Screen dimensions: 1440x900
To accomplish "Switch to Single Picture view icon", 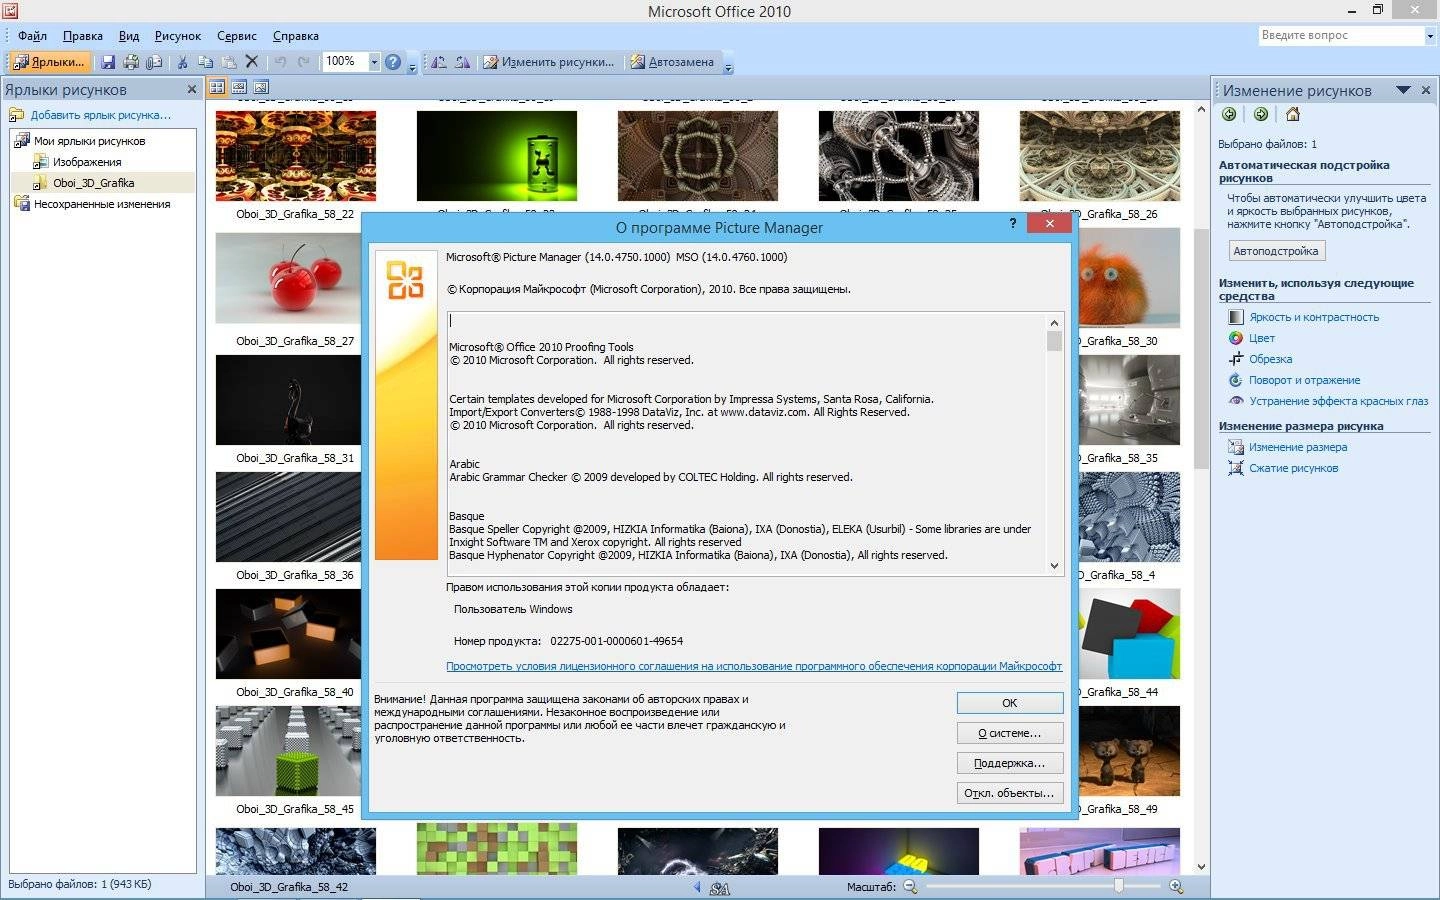I will point(261,87).
